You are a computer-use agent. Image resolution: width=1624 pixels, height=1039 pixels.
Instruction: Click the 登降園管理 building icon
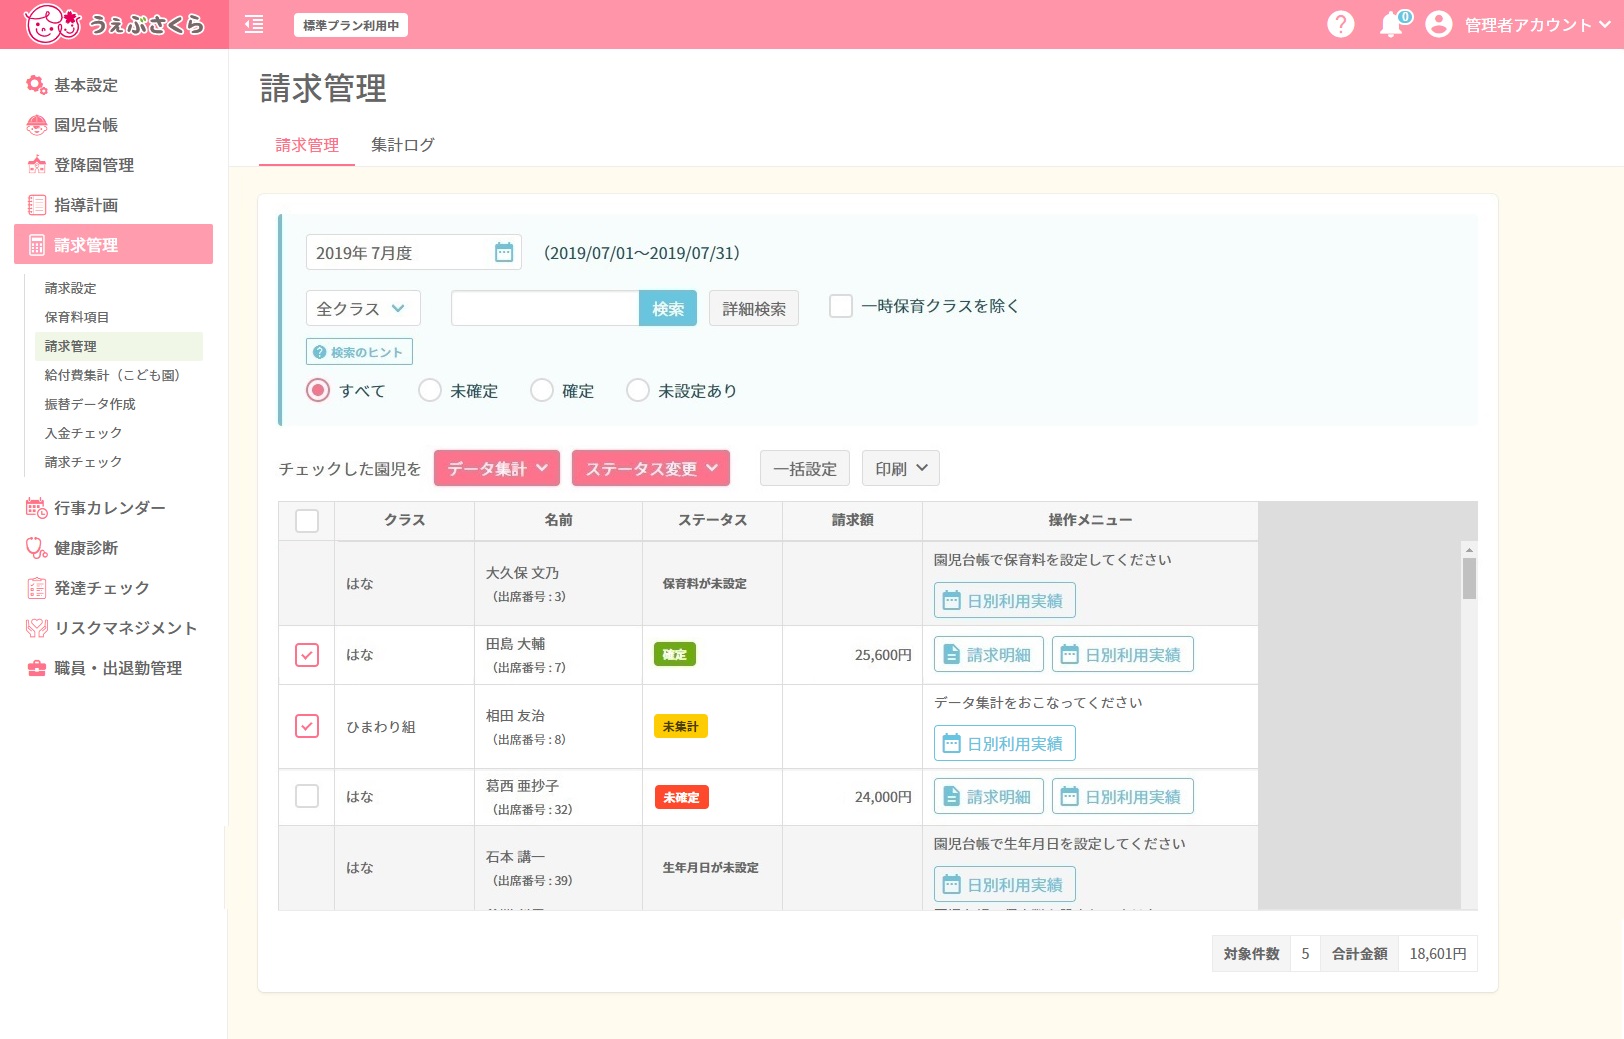(x=37, y=165)
